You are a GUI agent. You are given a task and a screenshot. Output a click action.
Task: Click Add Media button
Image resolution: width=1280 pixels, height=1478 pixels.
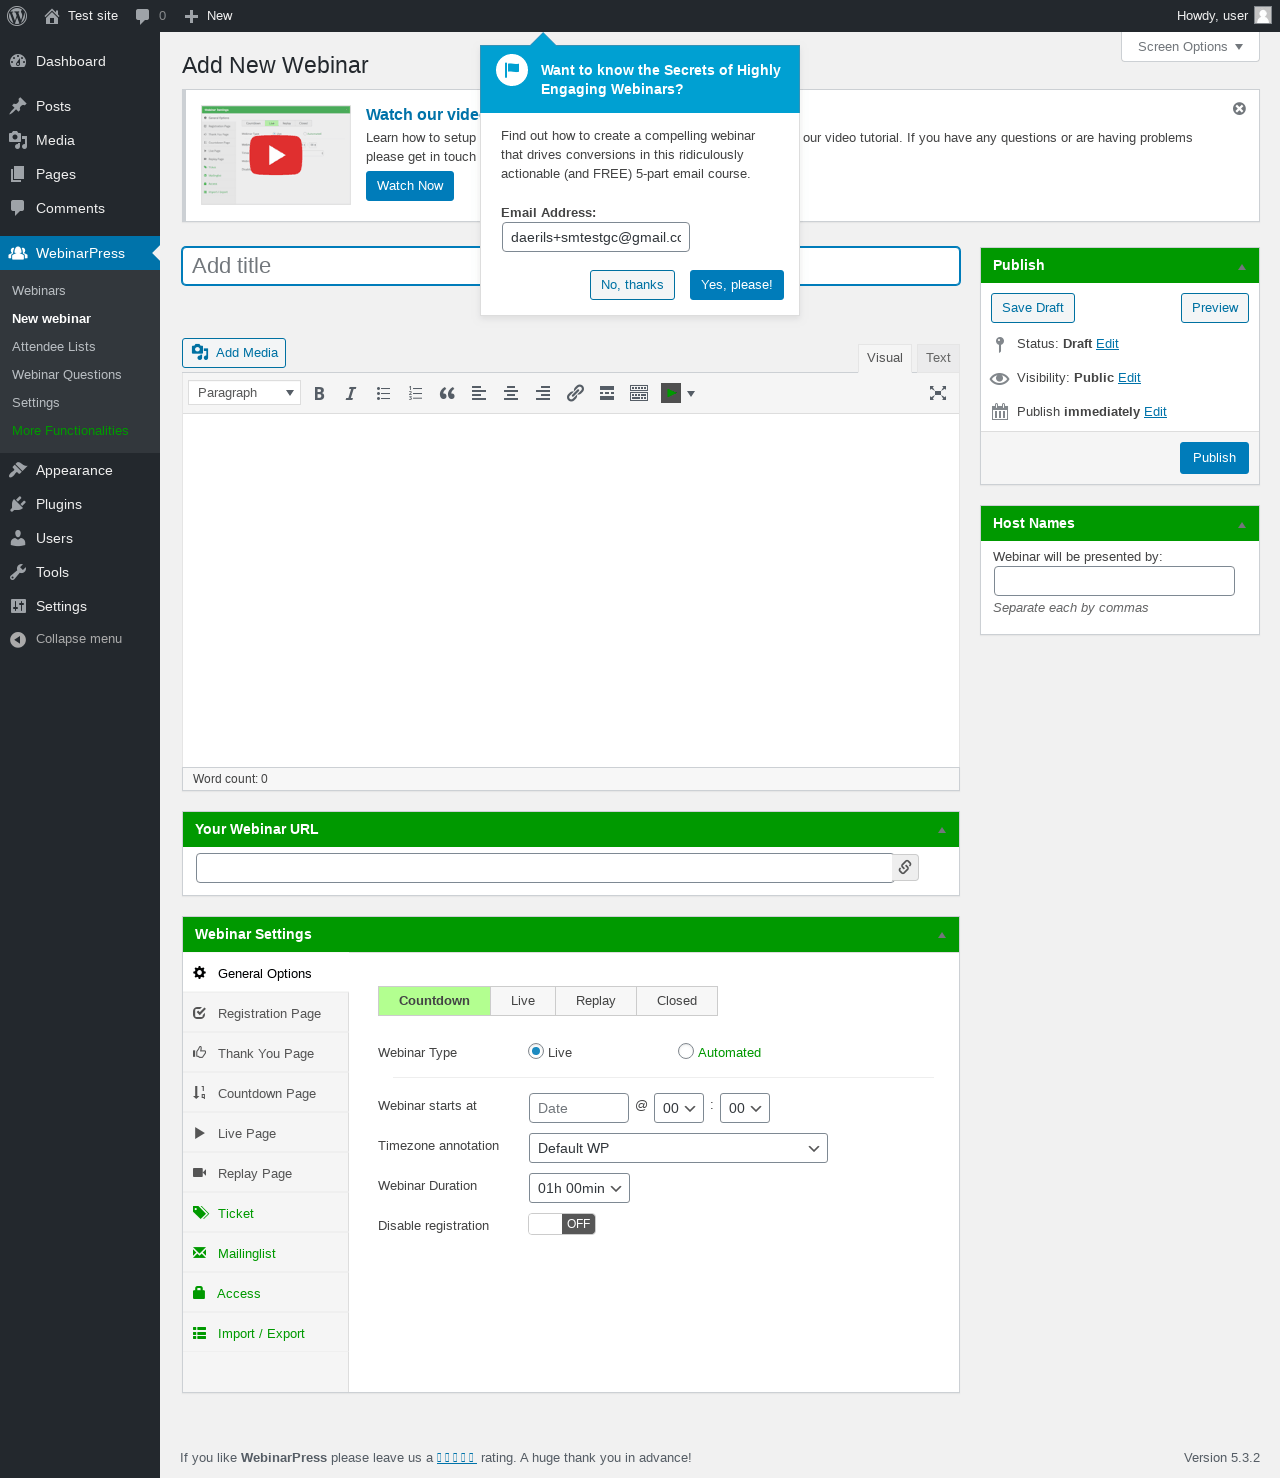click(234, 353)
